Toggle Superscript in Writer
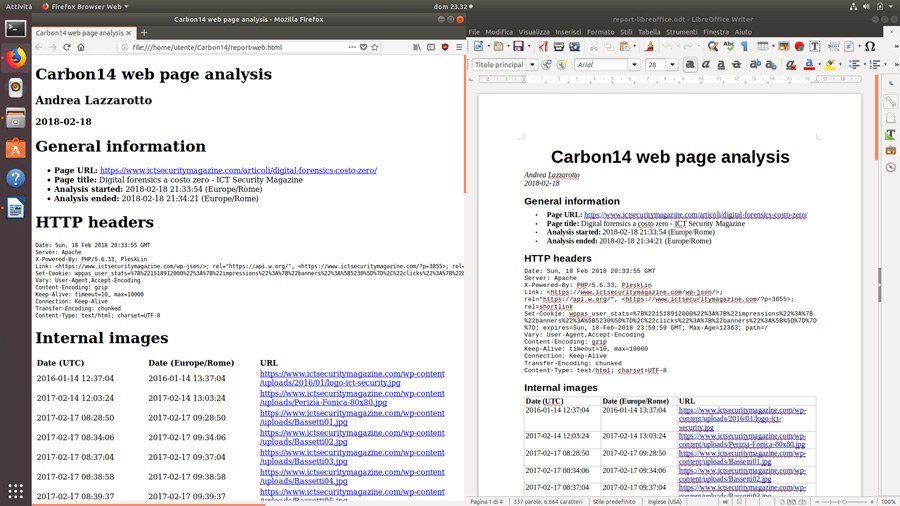Viewport: 900px width, 506px height. pyautogui.click(x=755, y=65)
